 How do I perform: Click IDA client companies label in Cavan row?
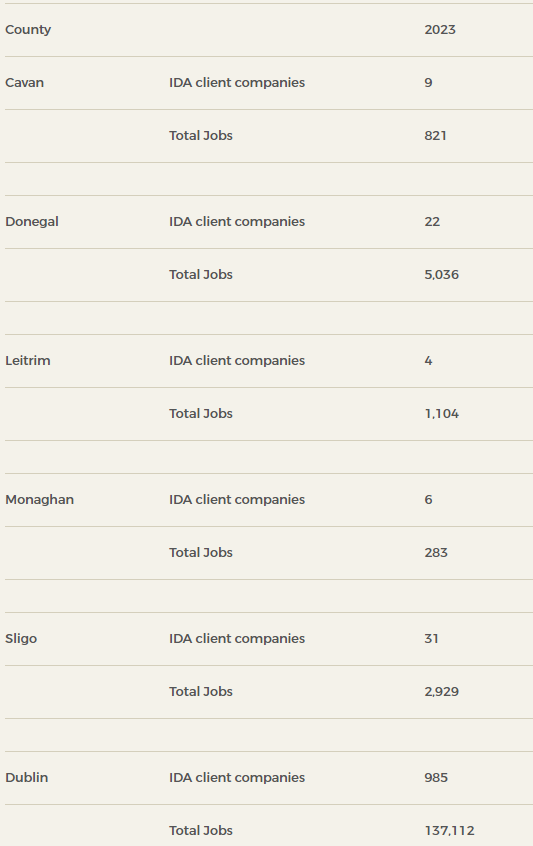[237, 83]
